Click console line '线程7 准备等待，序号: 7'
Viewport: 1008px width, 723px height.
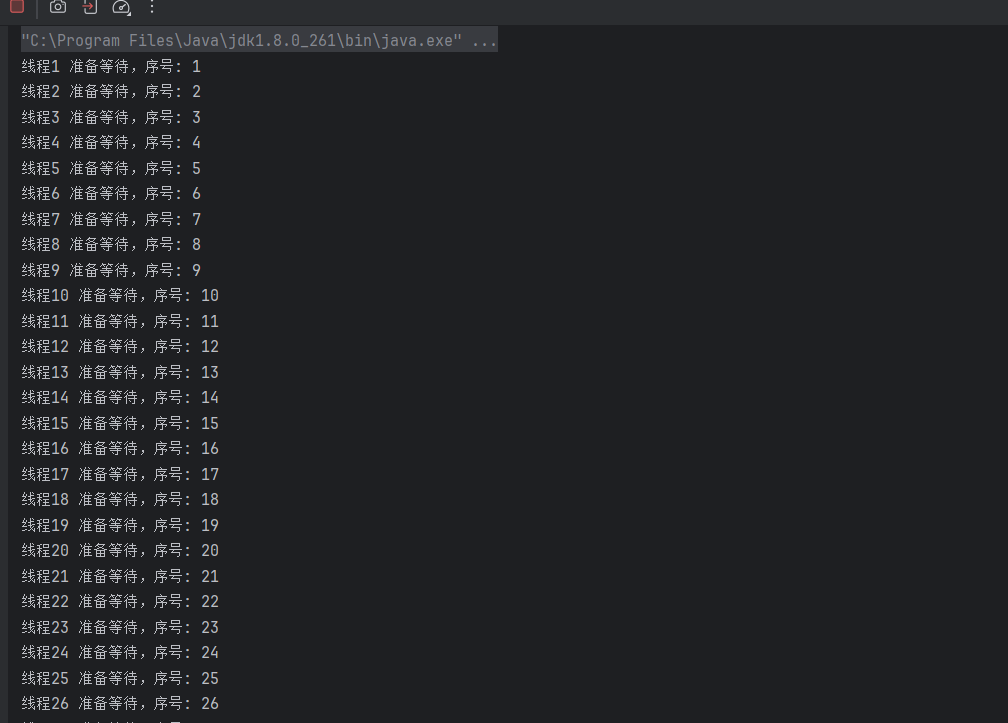pos(111,219)
